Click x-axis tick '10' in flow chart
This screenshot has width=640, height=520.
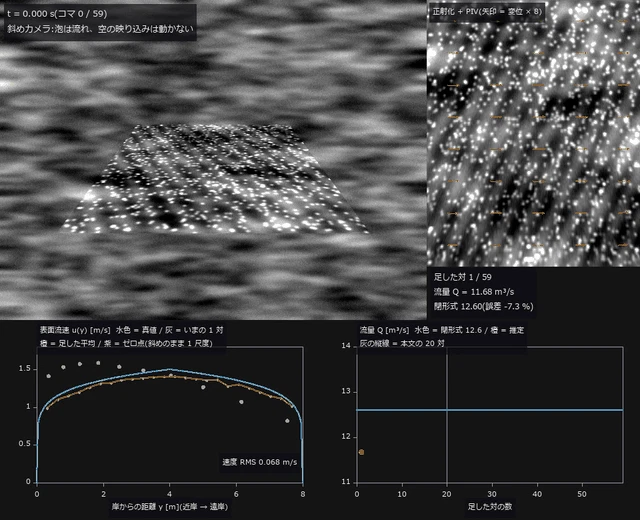402,494
